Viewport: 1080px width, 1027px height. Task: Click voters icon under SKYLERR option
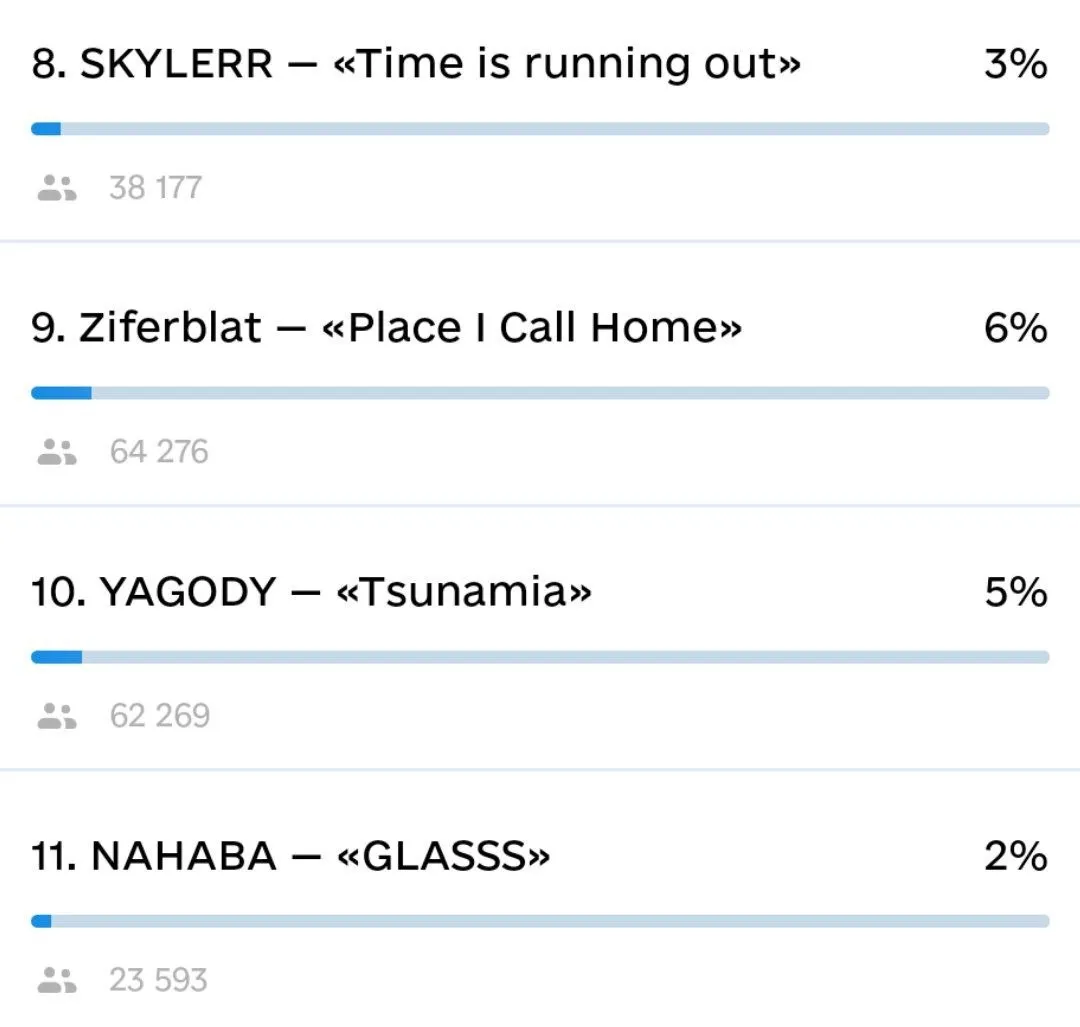tap(57, 188)
